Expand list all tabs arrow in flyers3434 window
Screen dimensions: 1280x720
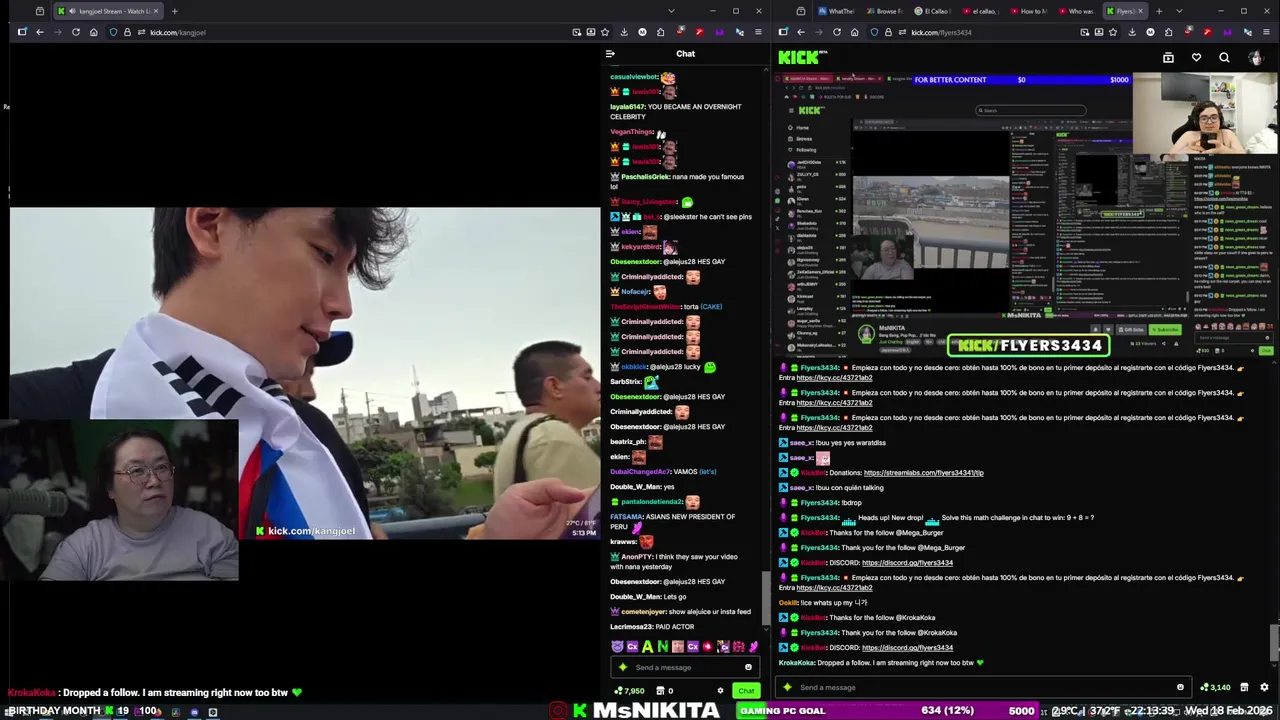[x=1178, y=11]
